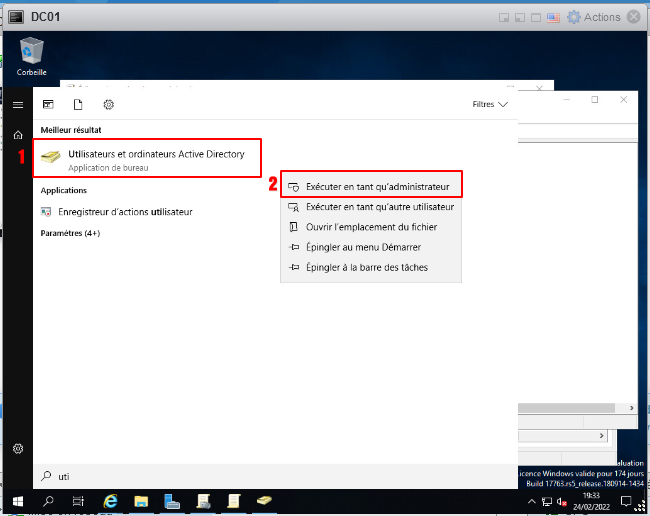This screenshot has width=650, height=516.
Task: Open the VM Actions menu
Action: (x=593, y=17)
